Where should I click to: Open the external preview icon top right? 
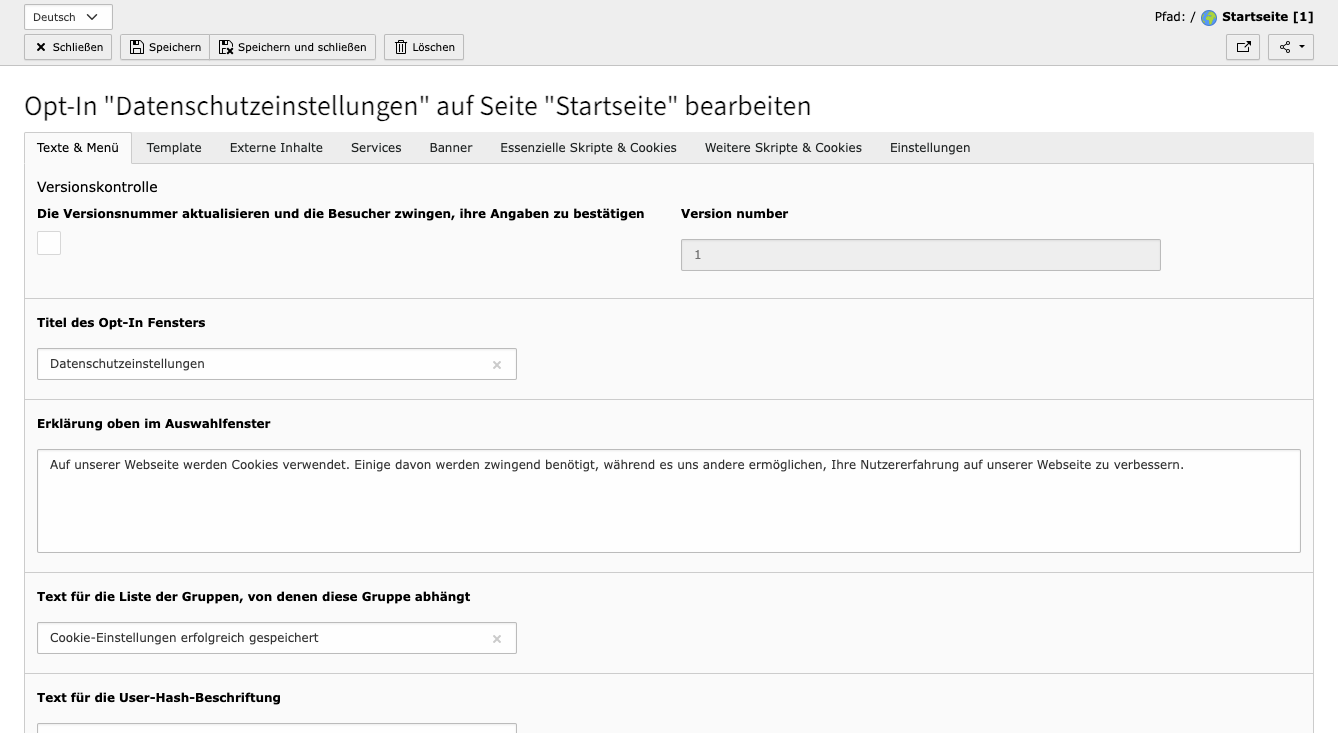click(1243, 47)
